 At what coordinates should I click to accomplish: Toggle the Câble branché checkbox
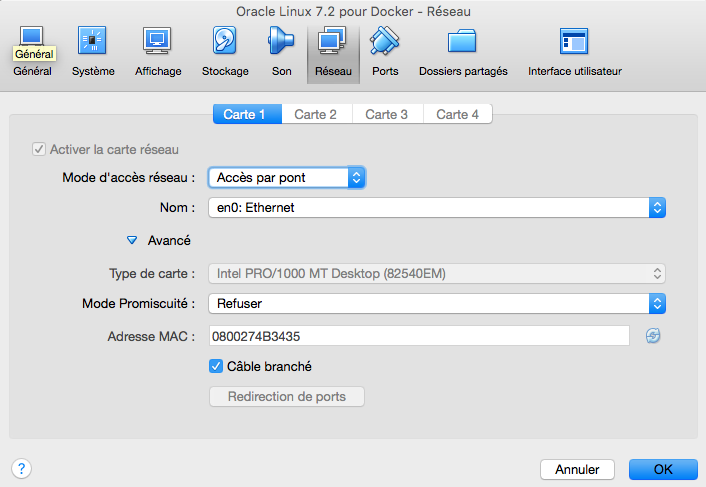tap(216, 367)
